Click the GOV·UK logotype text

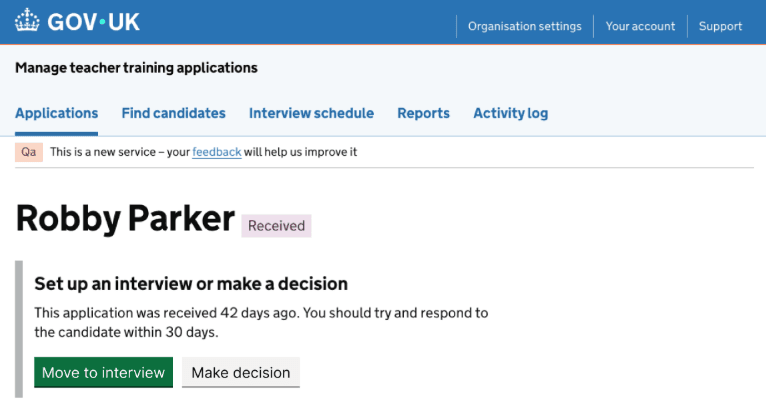(93, 22)
